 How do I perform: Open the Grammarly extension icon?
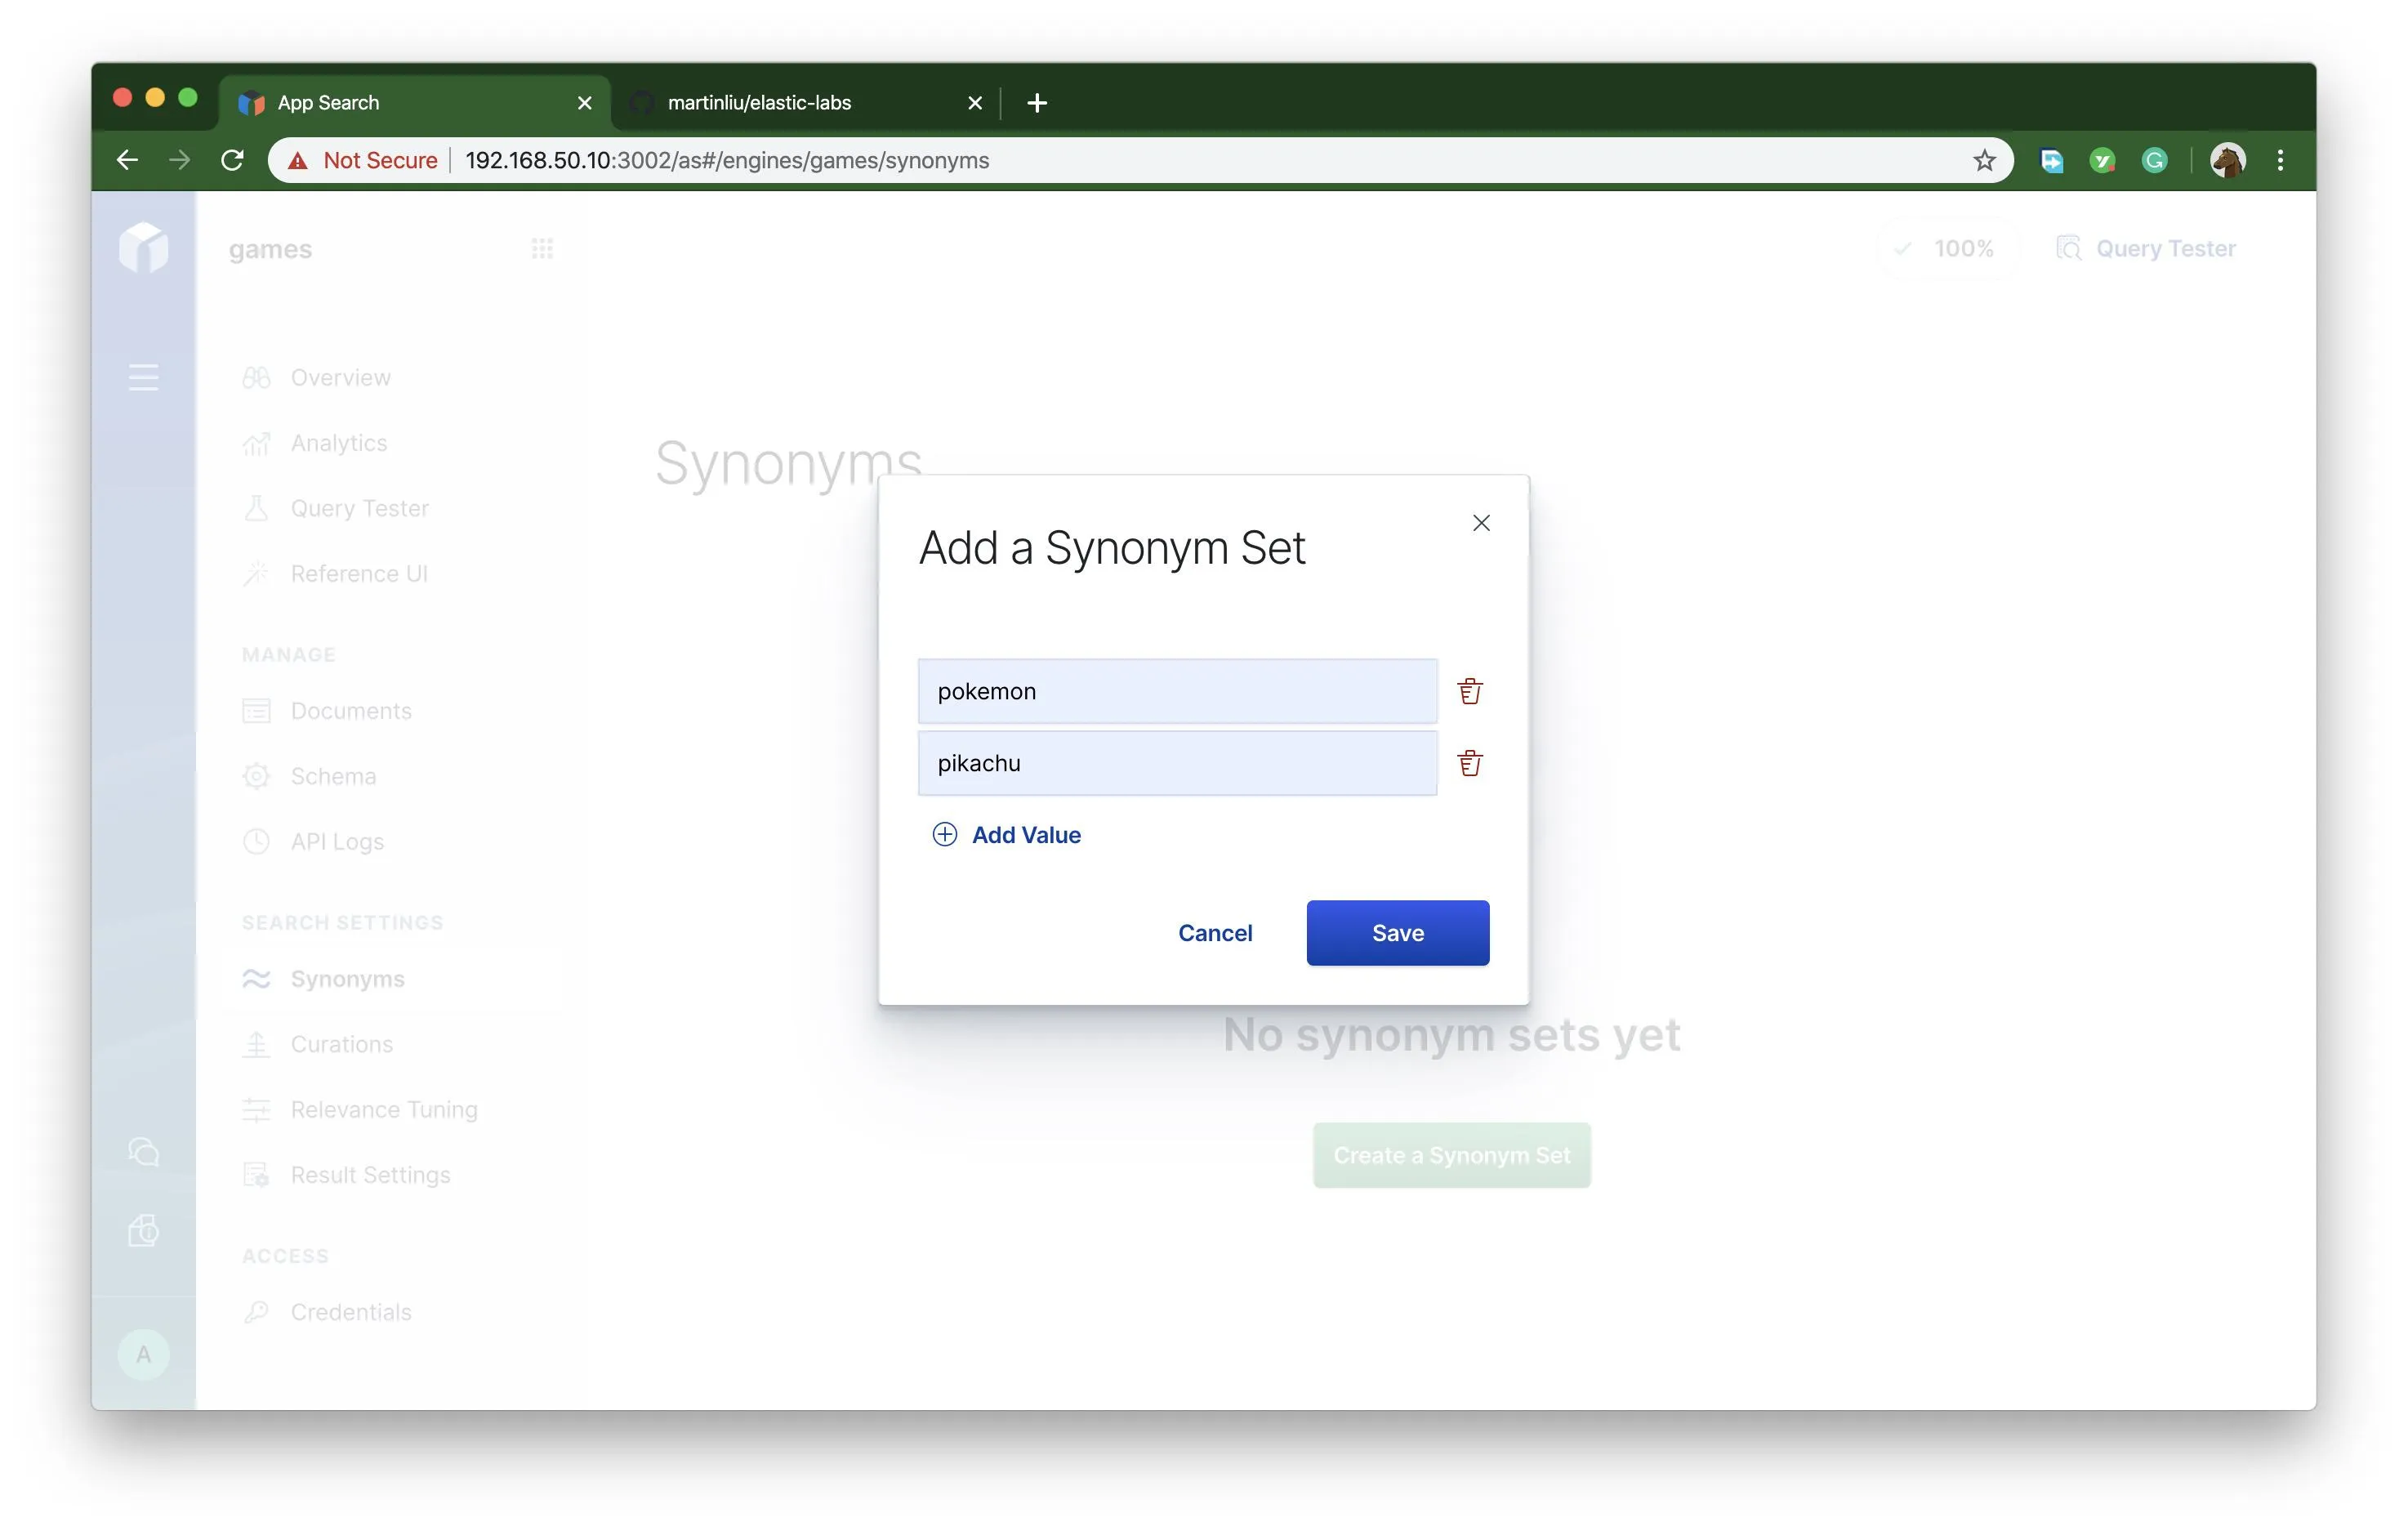(x=2154, y=160)
